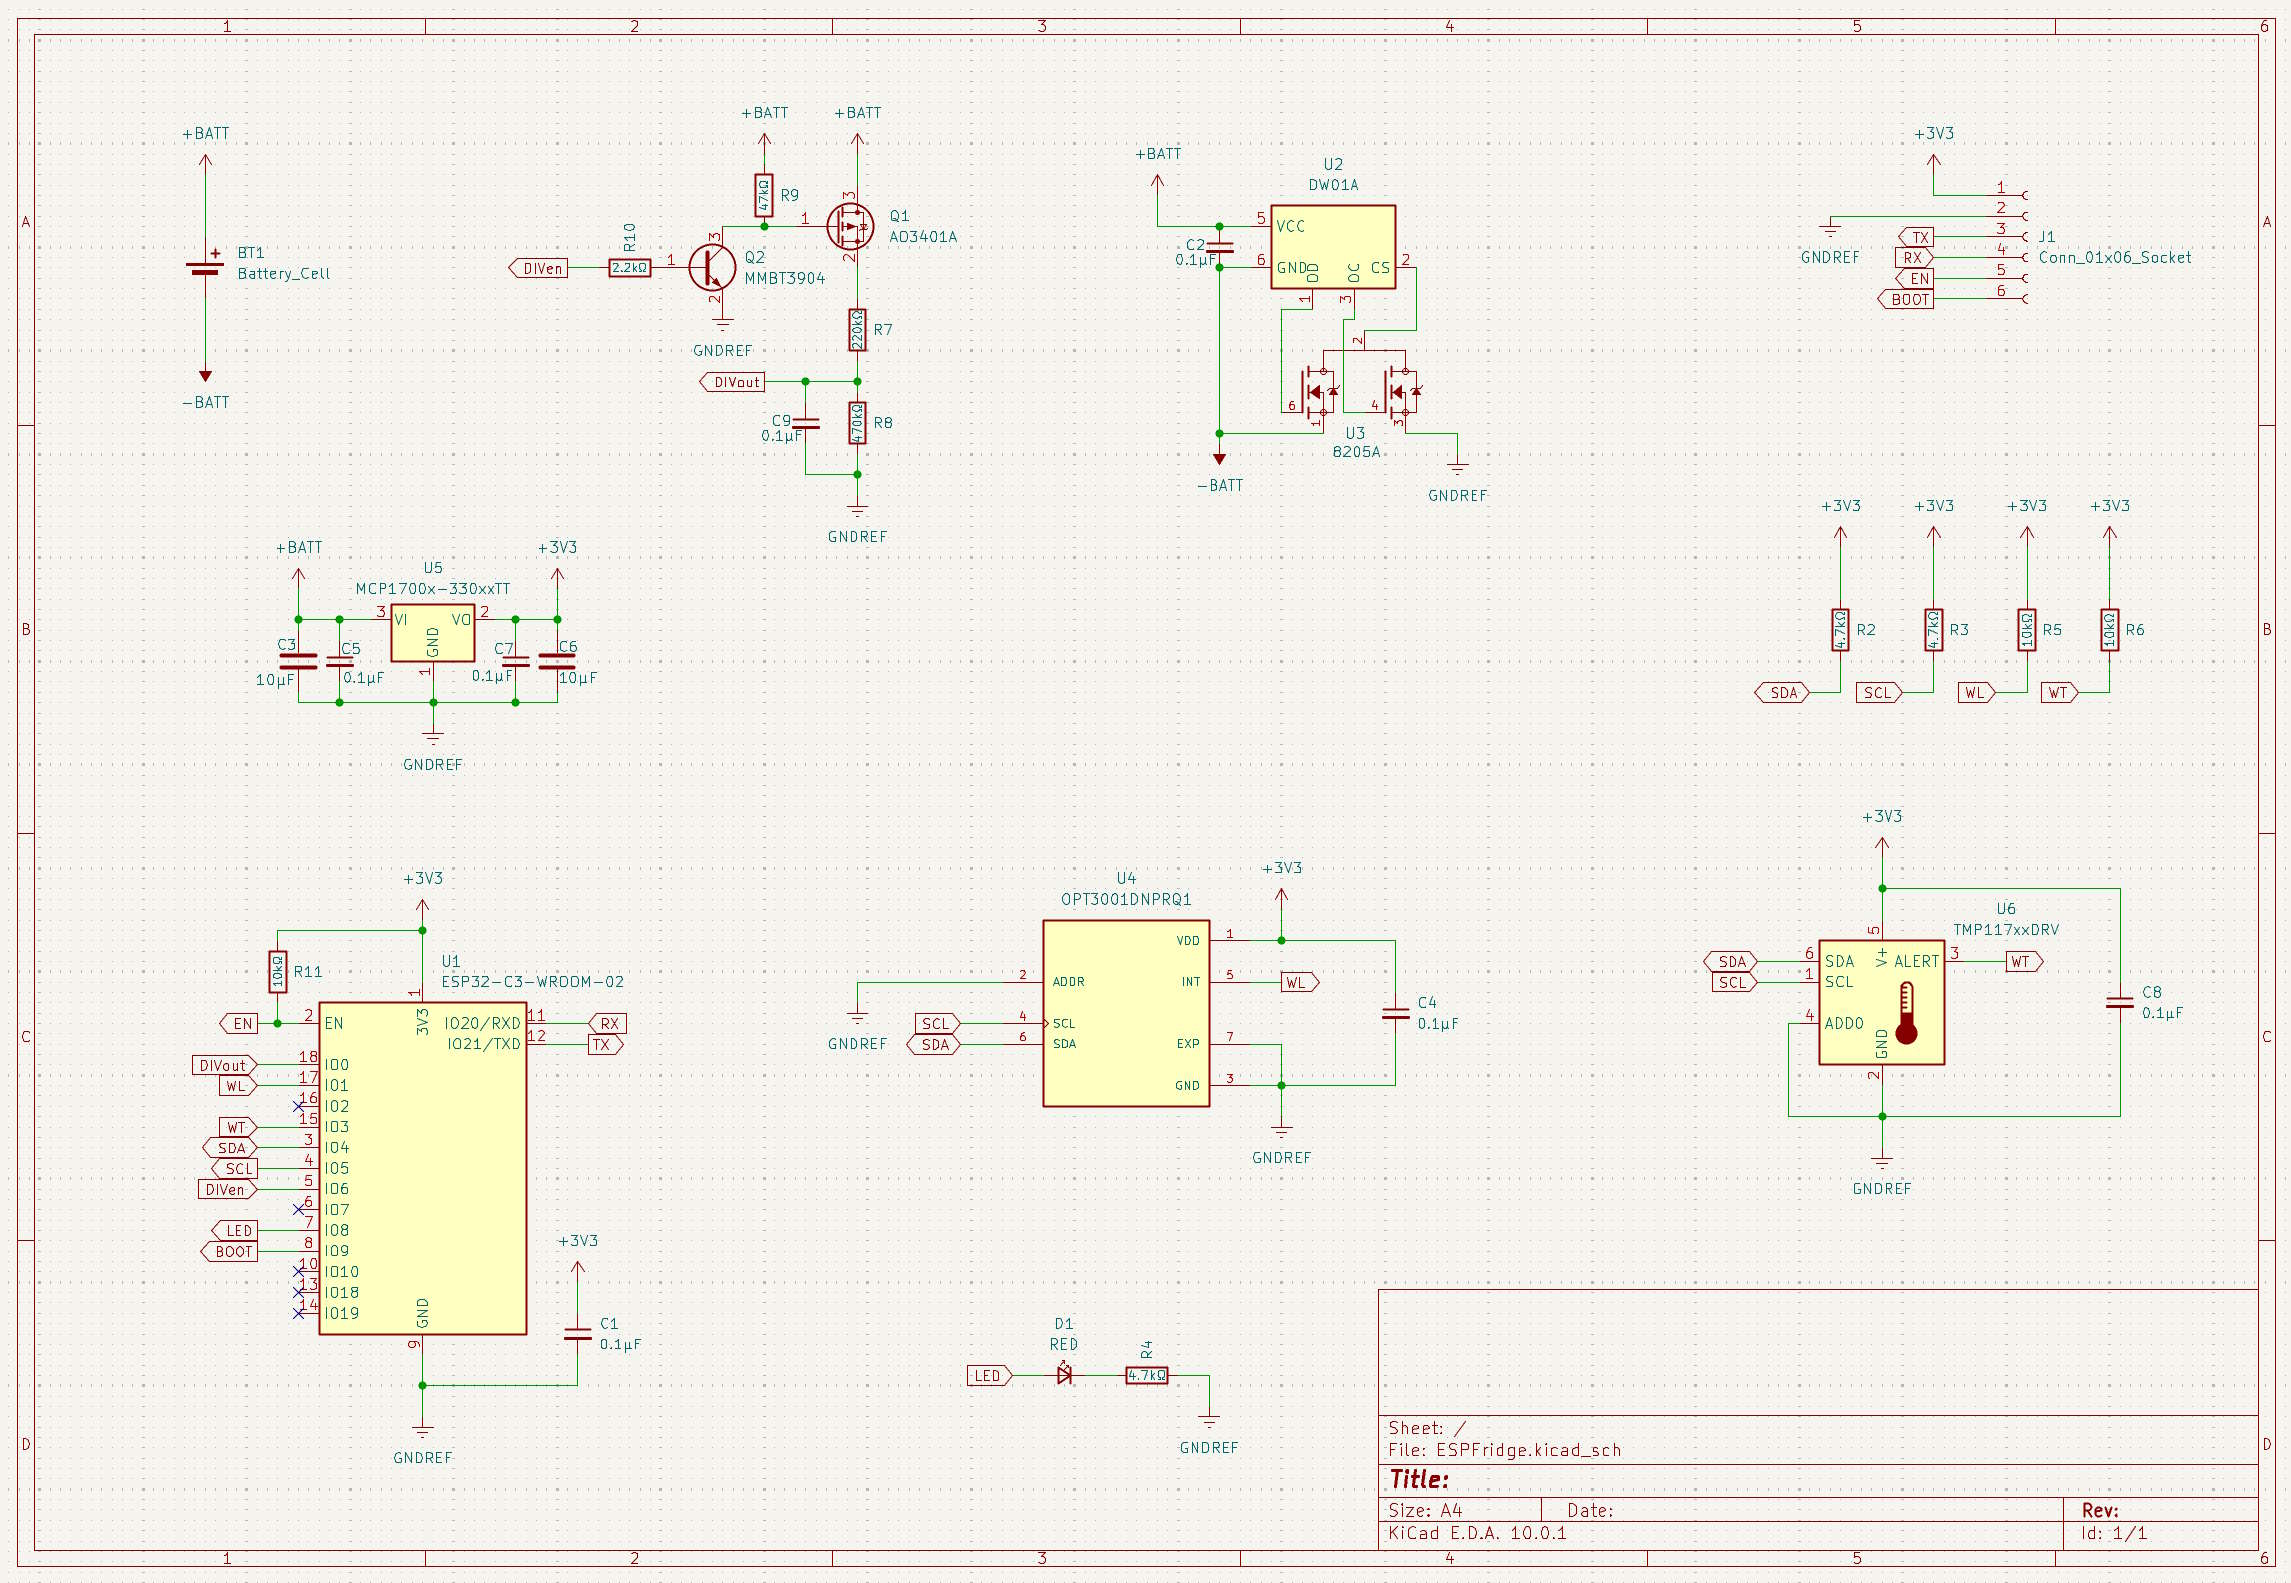Click the EN label on connector J1
This screenshot has width=2291, height=1583.
click(x=1915, y=278)
